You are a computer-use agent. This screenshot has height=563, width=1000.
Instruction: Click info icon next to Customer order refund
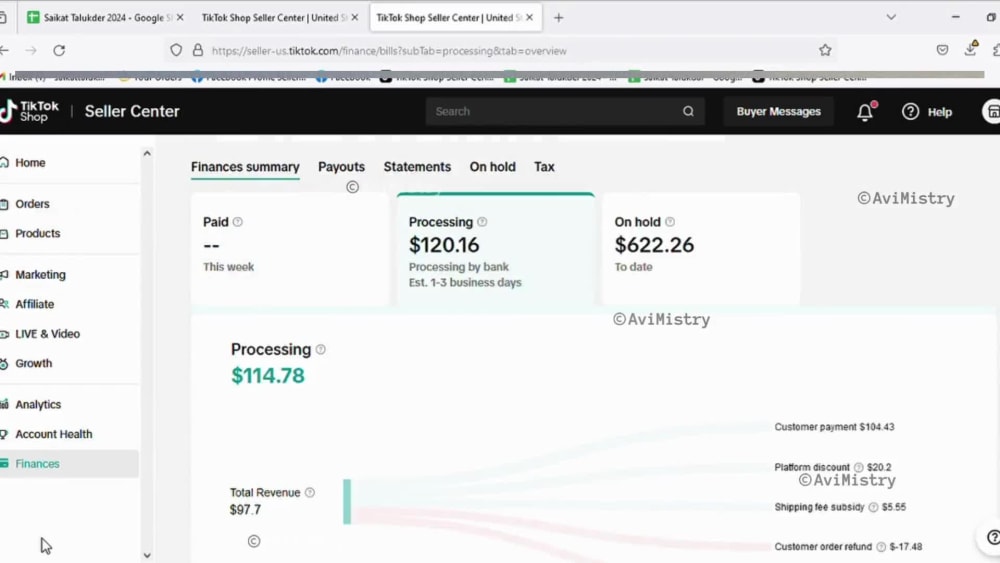(881, 546)
